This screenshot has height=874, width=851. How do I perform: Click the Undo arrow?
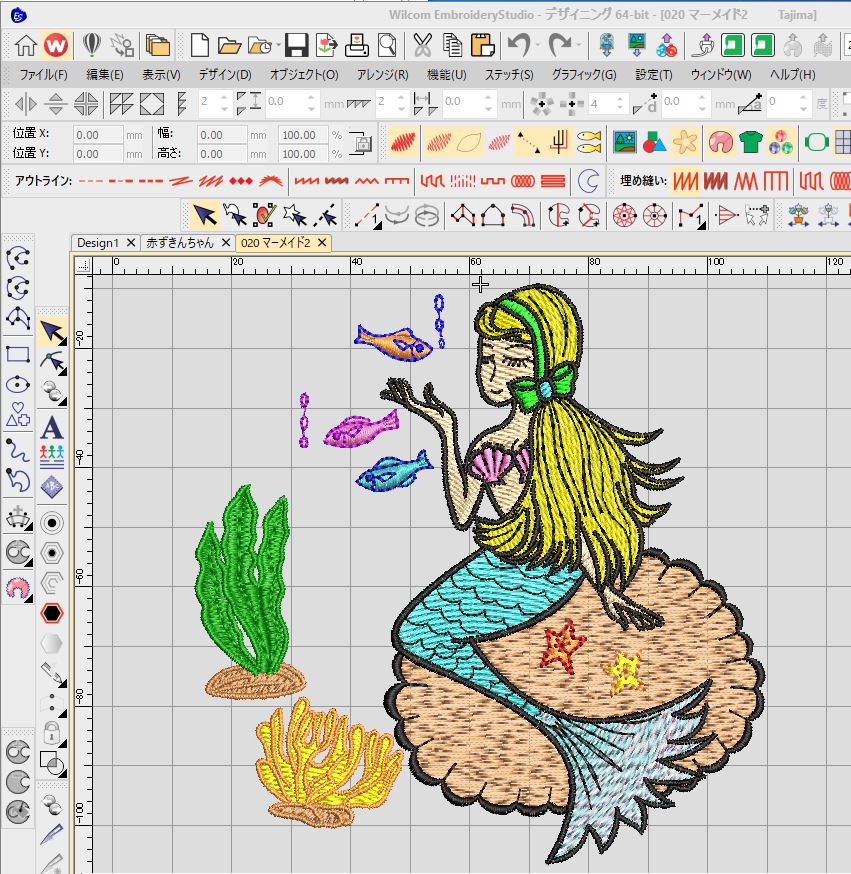pyautogui.click(x=518, y=45)
